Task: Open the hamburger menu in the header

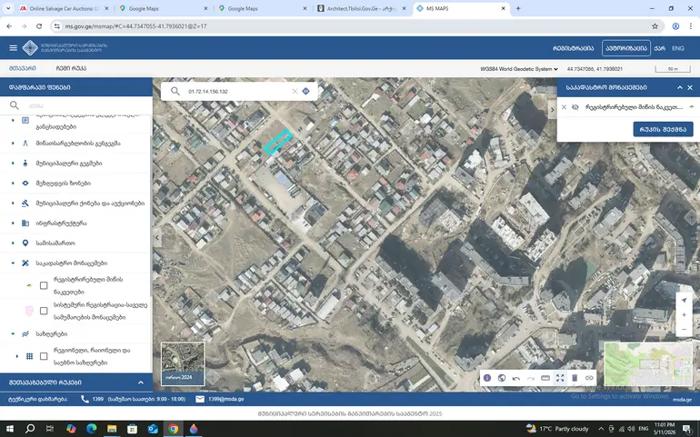Action: (x=13, y=48)
